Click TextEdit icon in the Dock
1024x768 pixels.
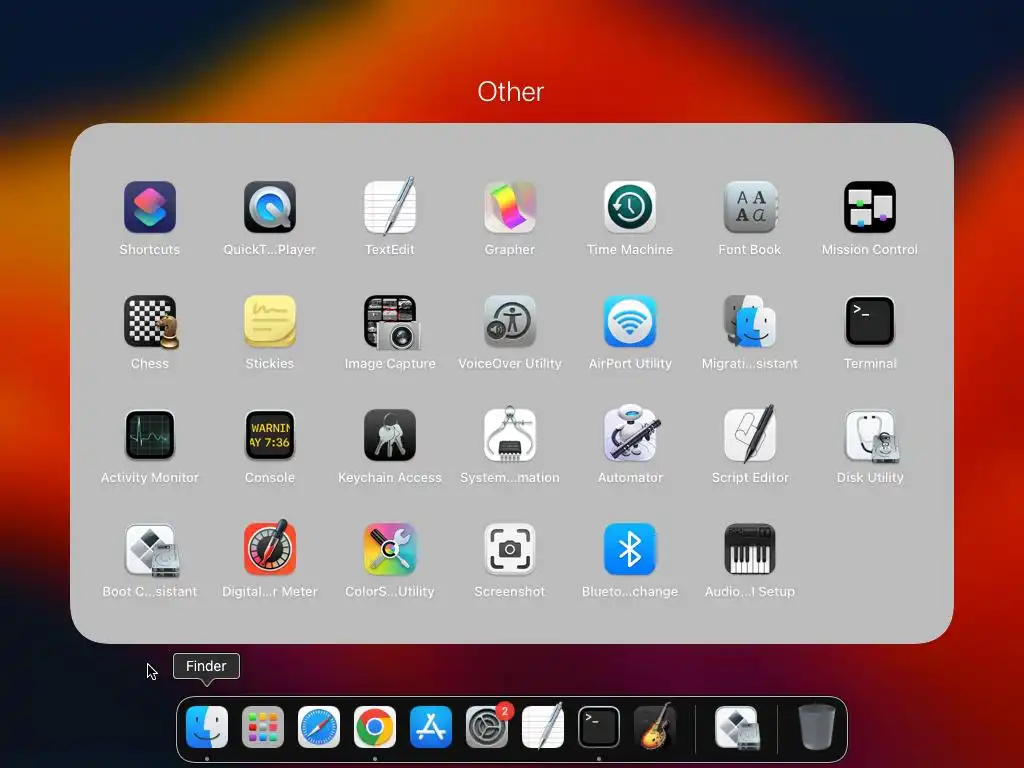(543, 726)
